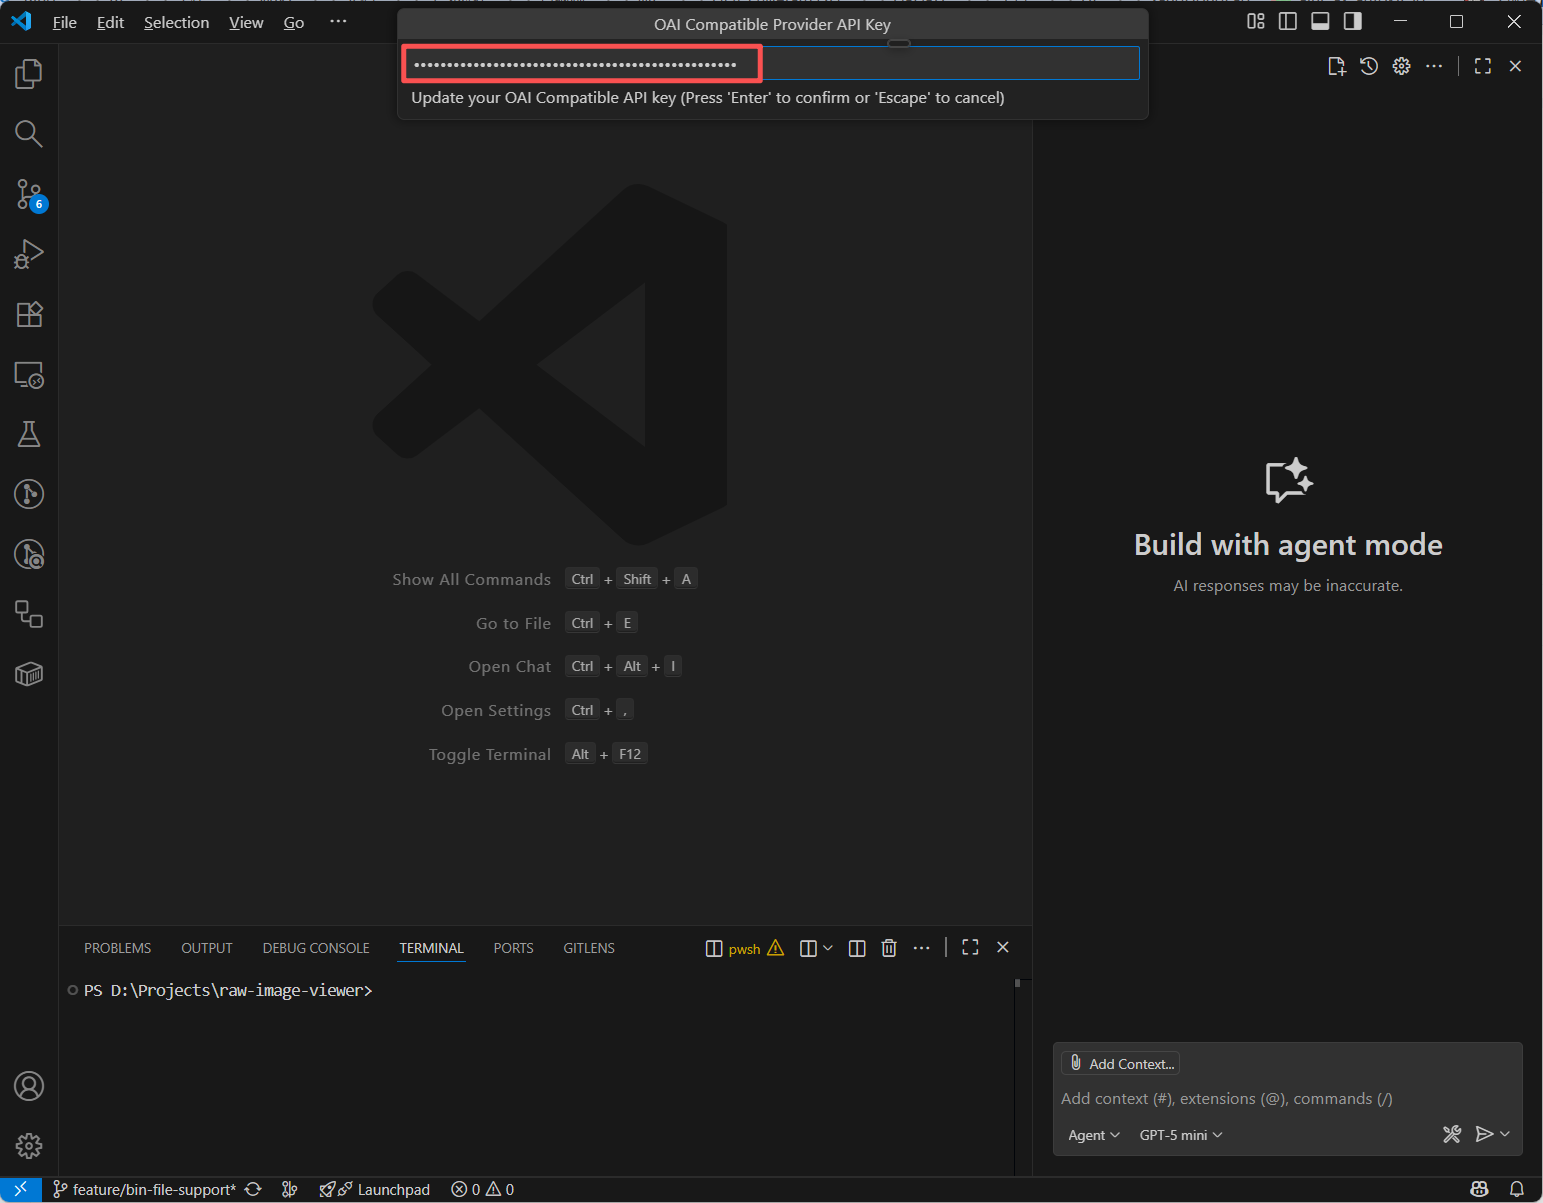Viewport: 1543px width, 1203px height.
Task: Click the Add Context... button
Action: [1121, 1063]
